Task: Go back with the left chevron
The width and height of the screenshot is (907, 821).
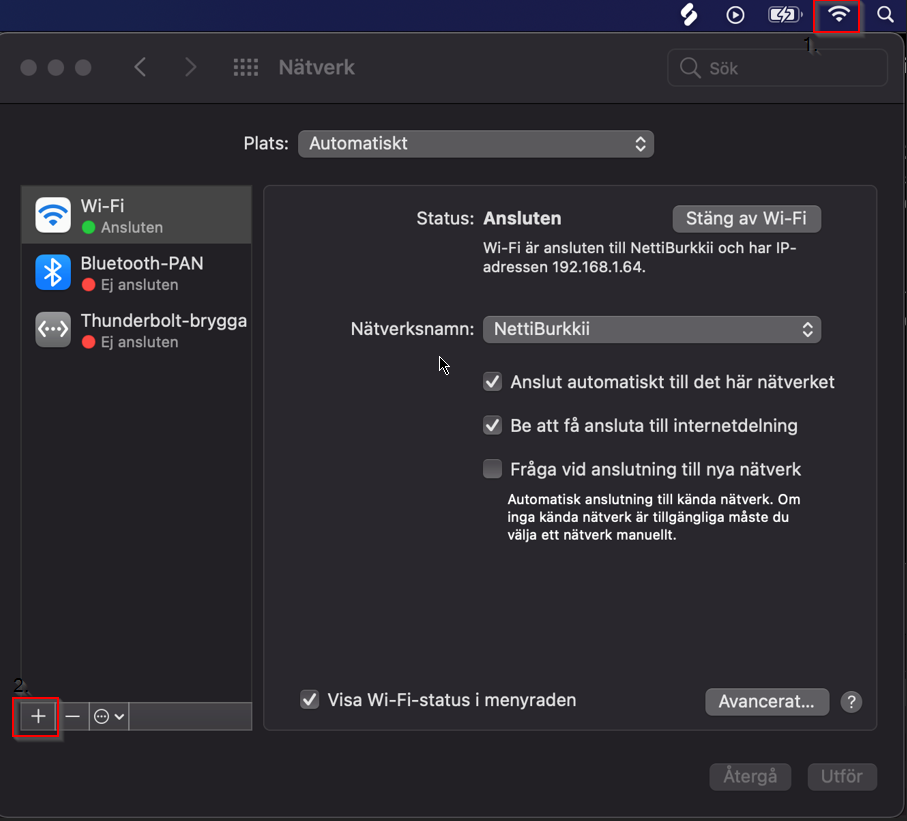Action: pos(140,68)
